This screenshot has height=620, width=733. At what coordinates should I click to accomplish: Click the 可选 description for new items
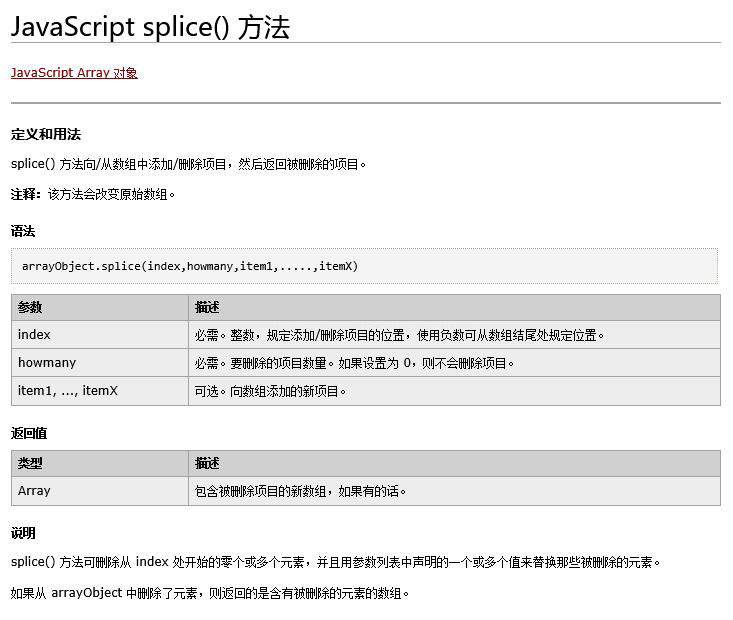[x=270, y=391]
